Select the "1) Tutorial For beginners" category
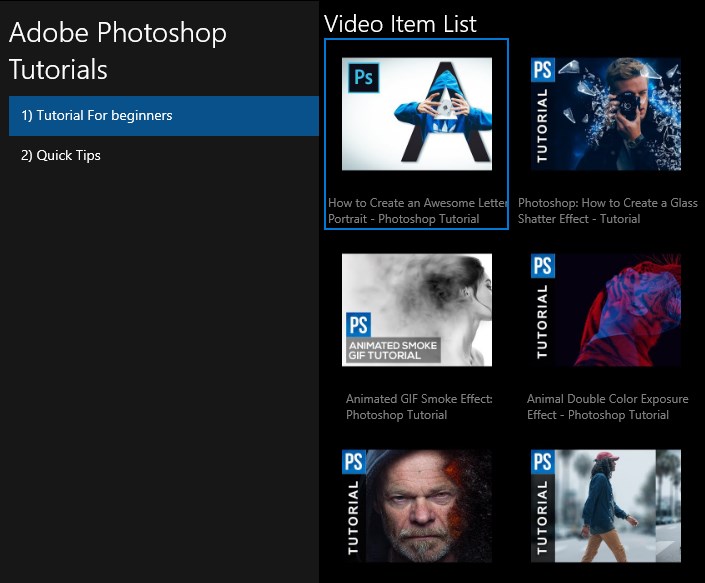The image size is (705, 583). point(164,116)
